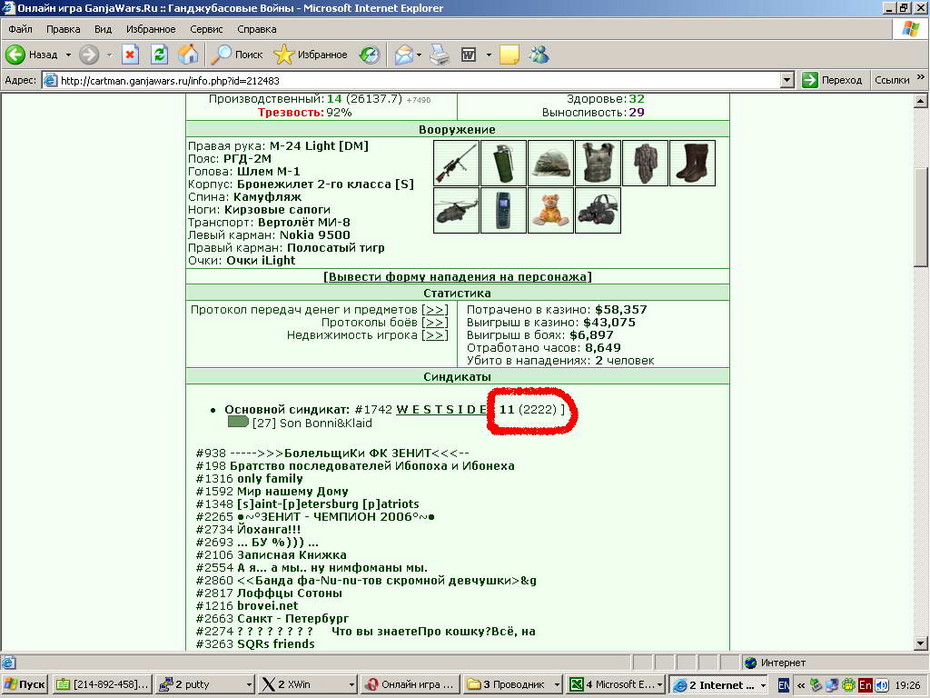Click the Камуфляж cloak item image
This screenshot has width=930, height=698.
pos(645,163)
